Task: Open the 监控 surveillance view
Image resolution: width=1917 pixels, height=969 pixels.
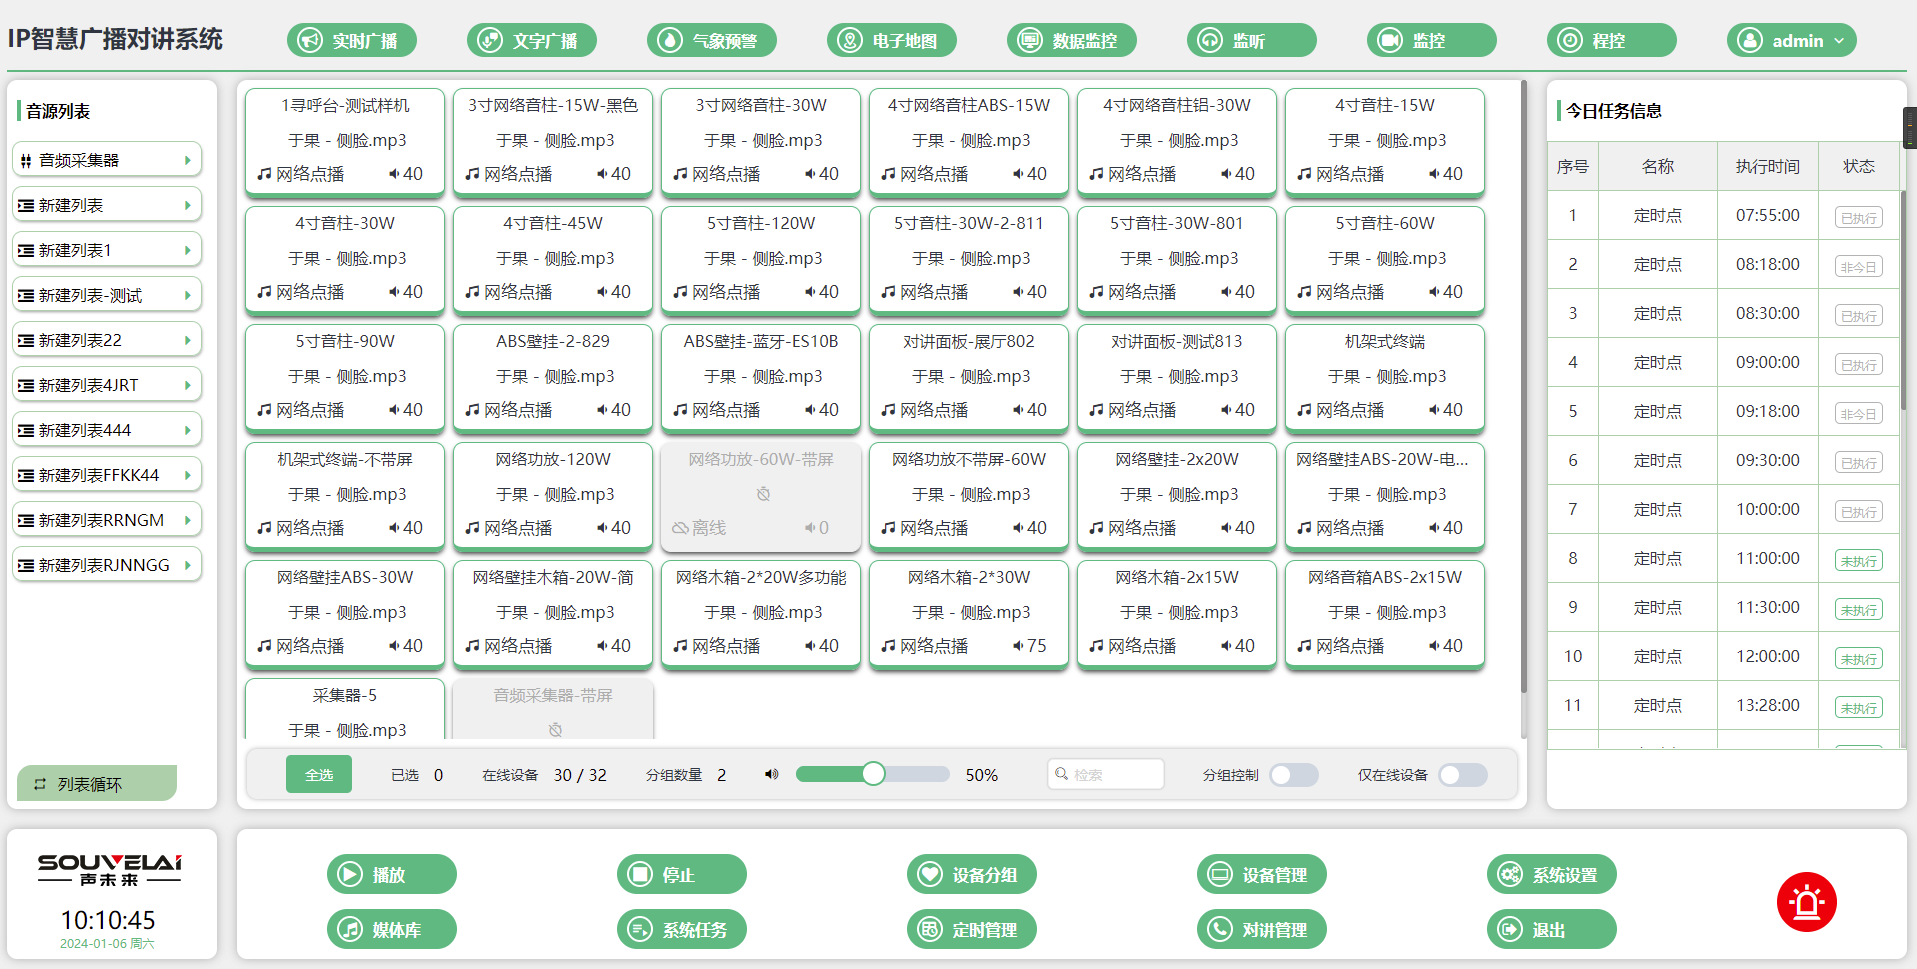Action: coord(1431,40)
